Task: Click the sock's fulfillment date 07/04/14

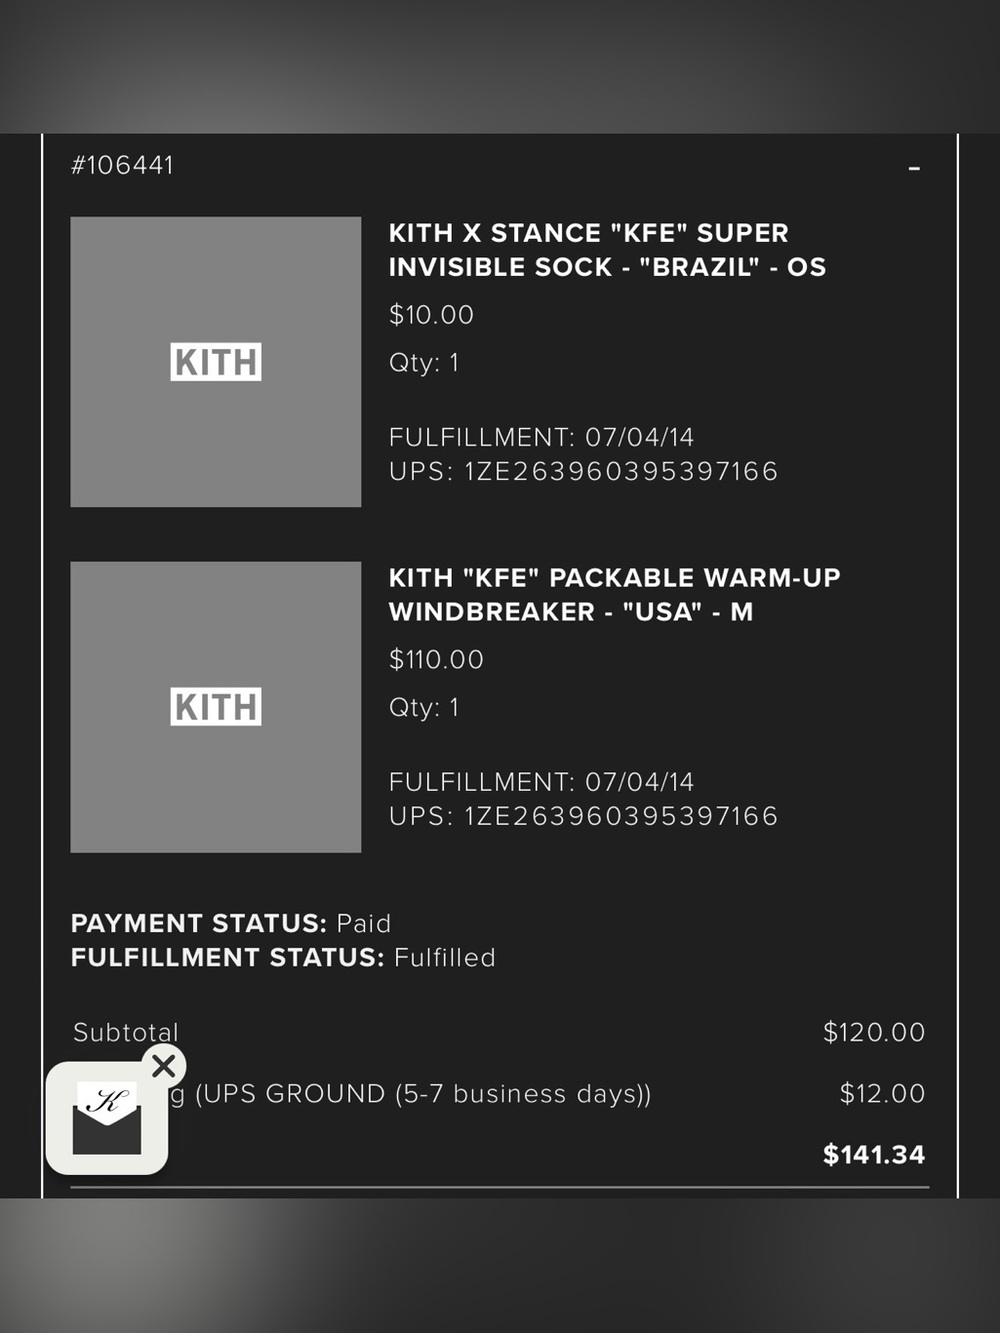Action: [639, 437]
